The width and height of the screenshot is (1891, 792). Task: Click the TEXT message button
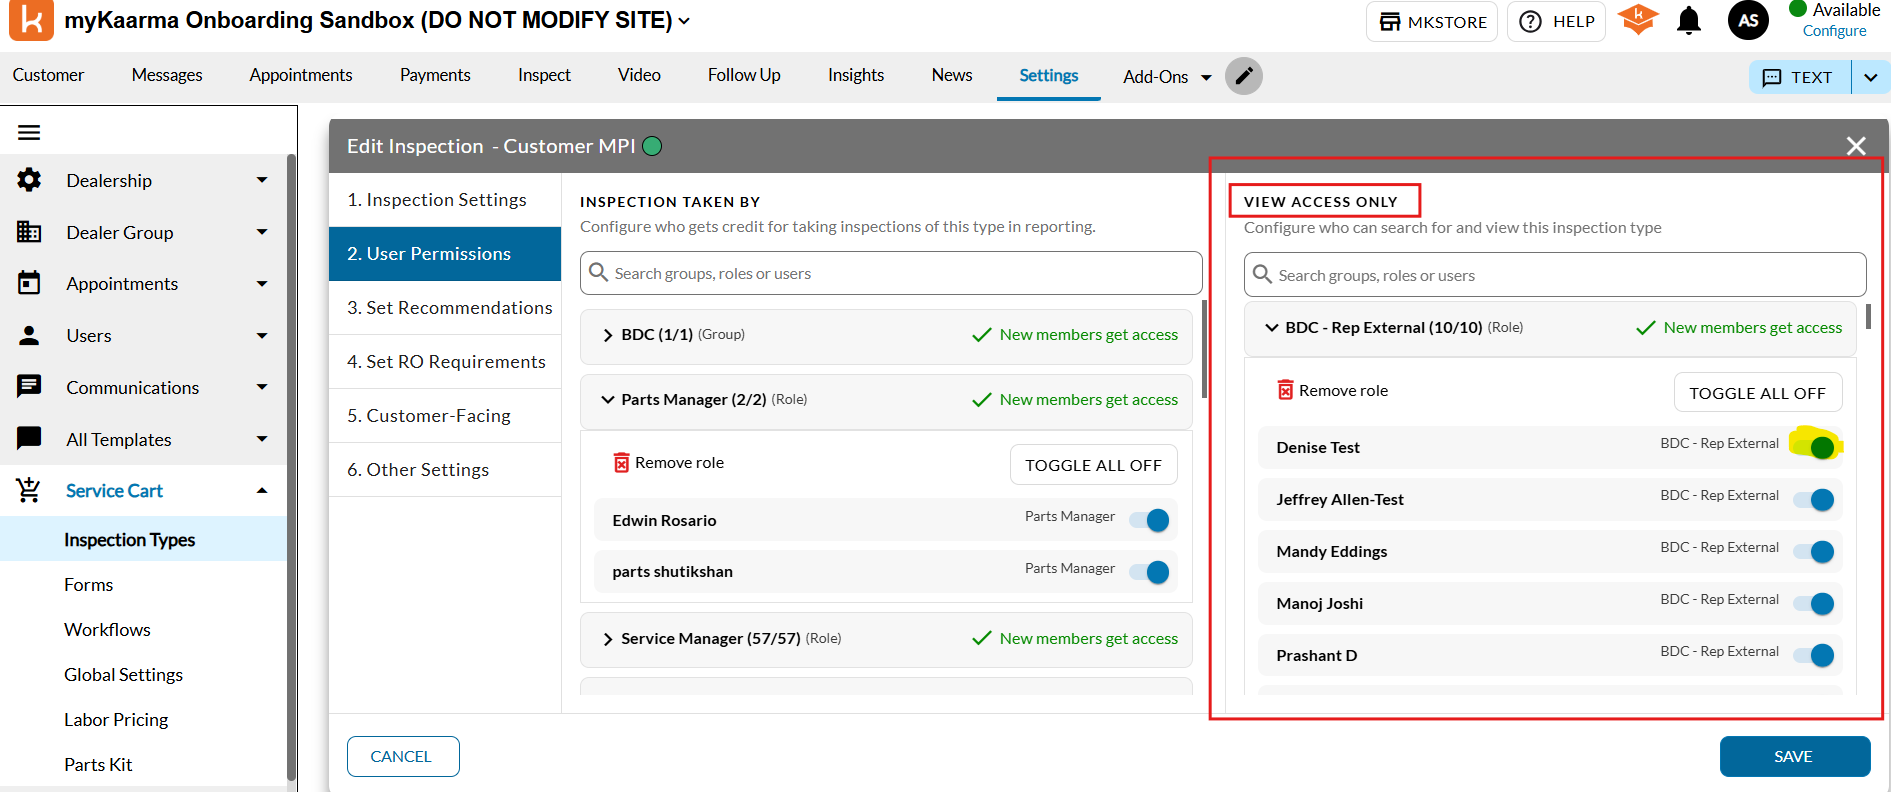1800,77
